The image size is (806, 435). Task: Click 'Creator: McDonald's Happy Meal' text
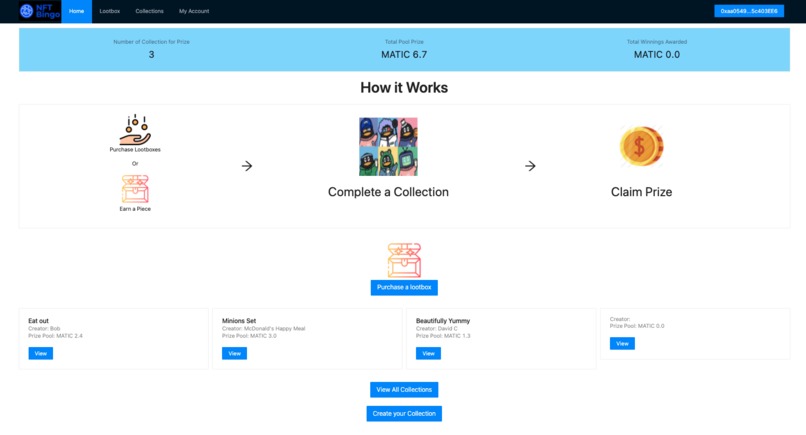coord(264,329)
